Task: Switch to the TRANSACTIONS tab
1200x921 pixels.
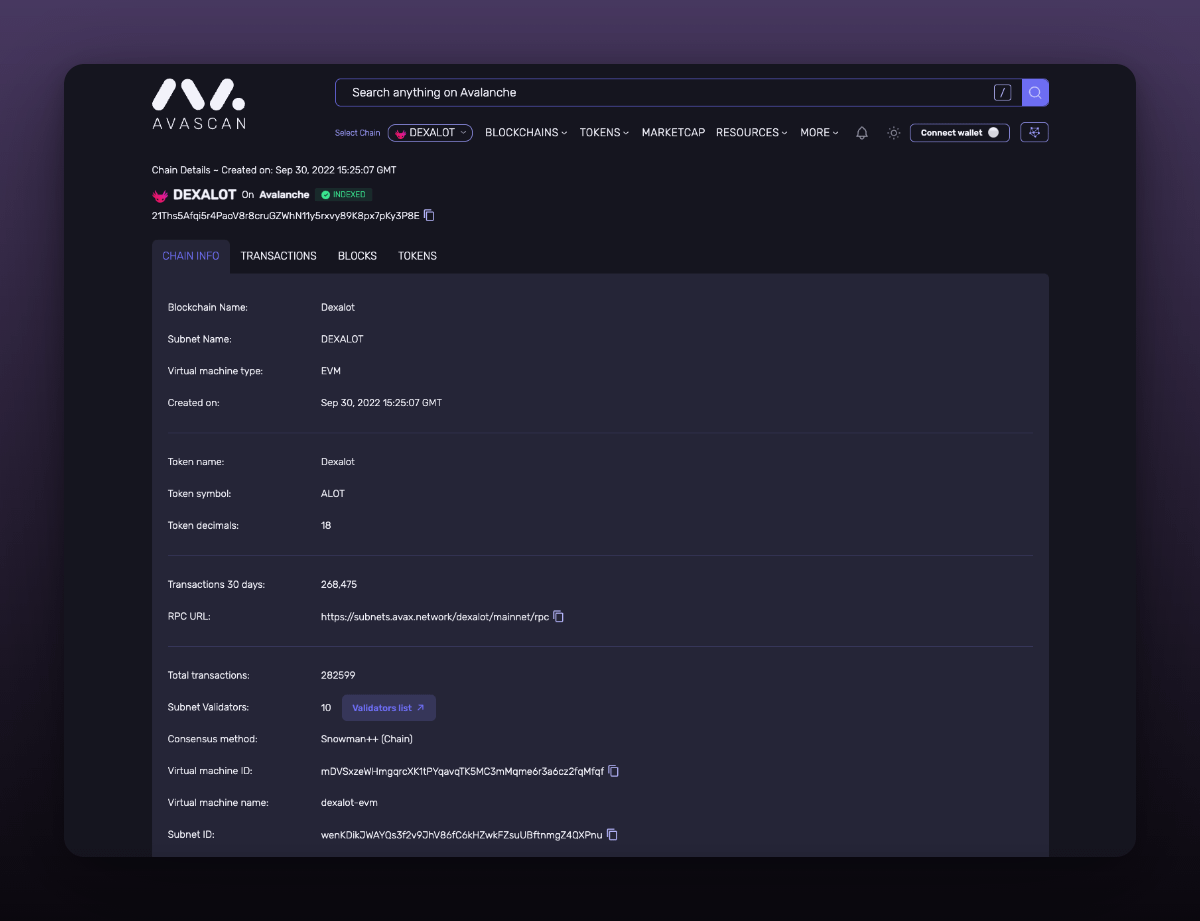Action: pyautogui.click(x=278, y=256)
